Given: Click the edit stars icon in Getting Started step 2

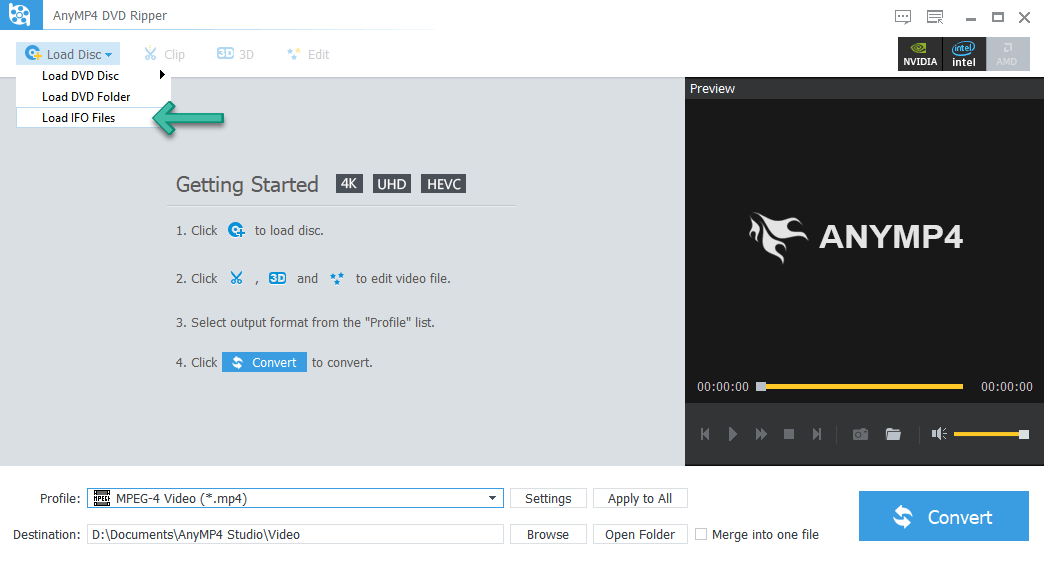Looking at the screenshot, I should [x=337, y=278].
